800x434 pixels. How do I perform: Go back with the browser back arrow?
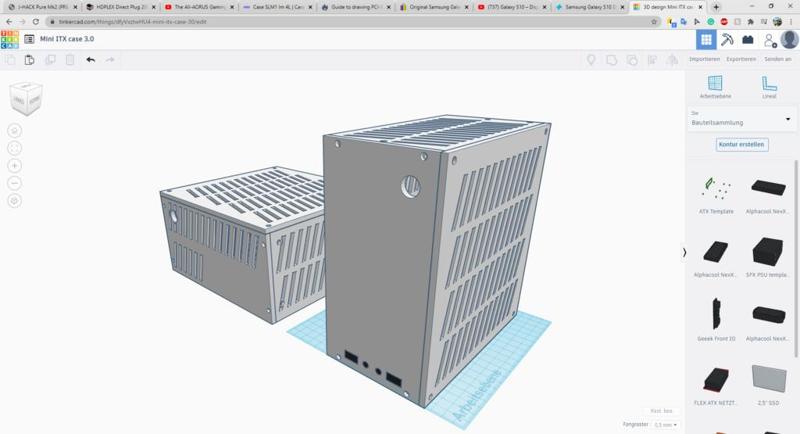click(x=9, y=22)
